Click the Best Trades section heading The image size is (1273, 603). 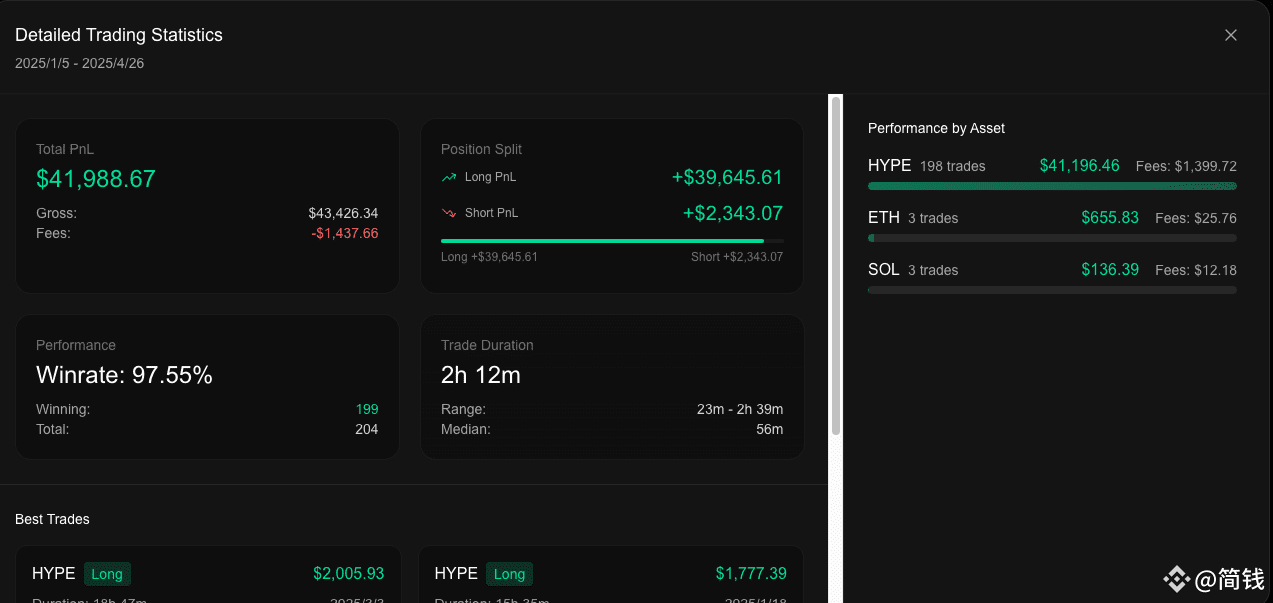coord(52,519)
